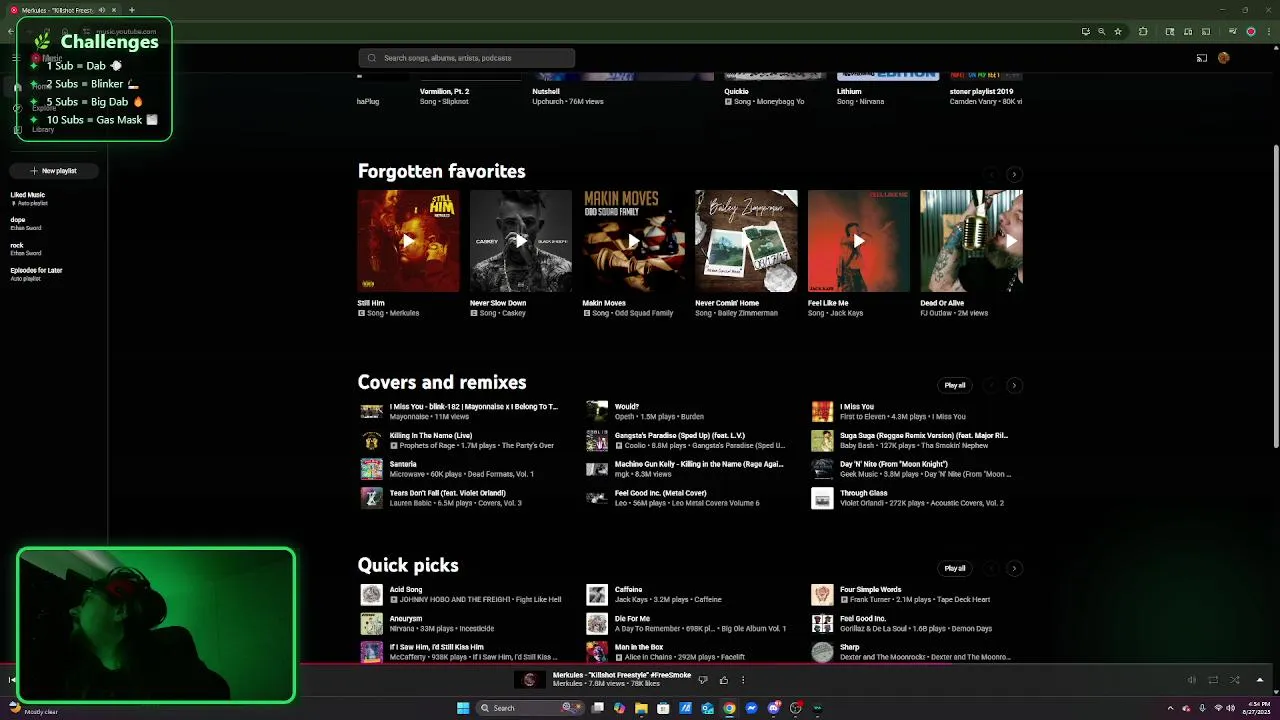Open a new browser tab
This screenshot has height=720, width=1280.
[x=131, y=10]
